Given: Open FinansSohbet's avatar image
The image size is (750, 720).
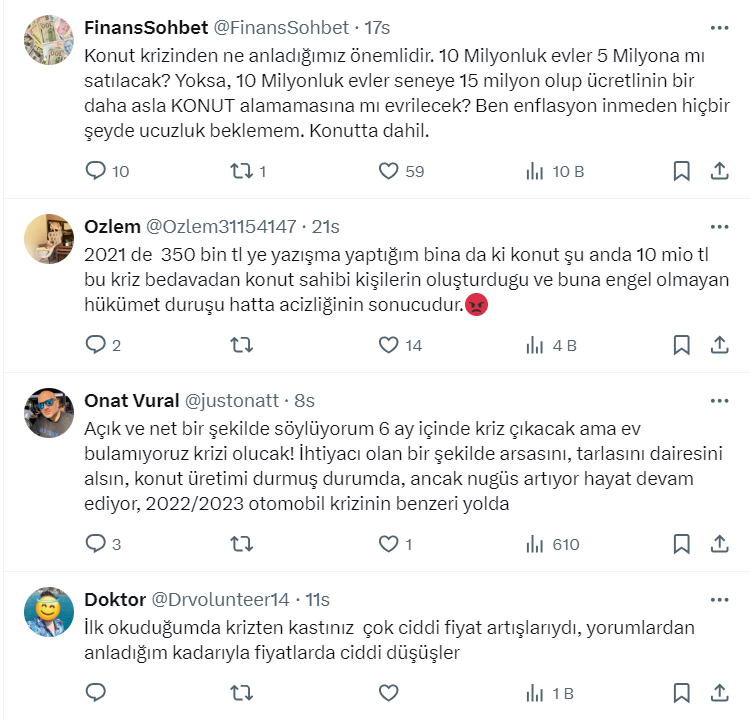Looking at the screenshot, I should (x=49, y=40).
